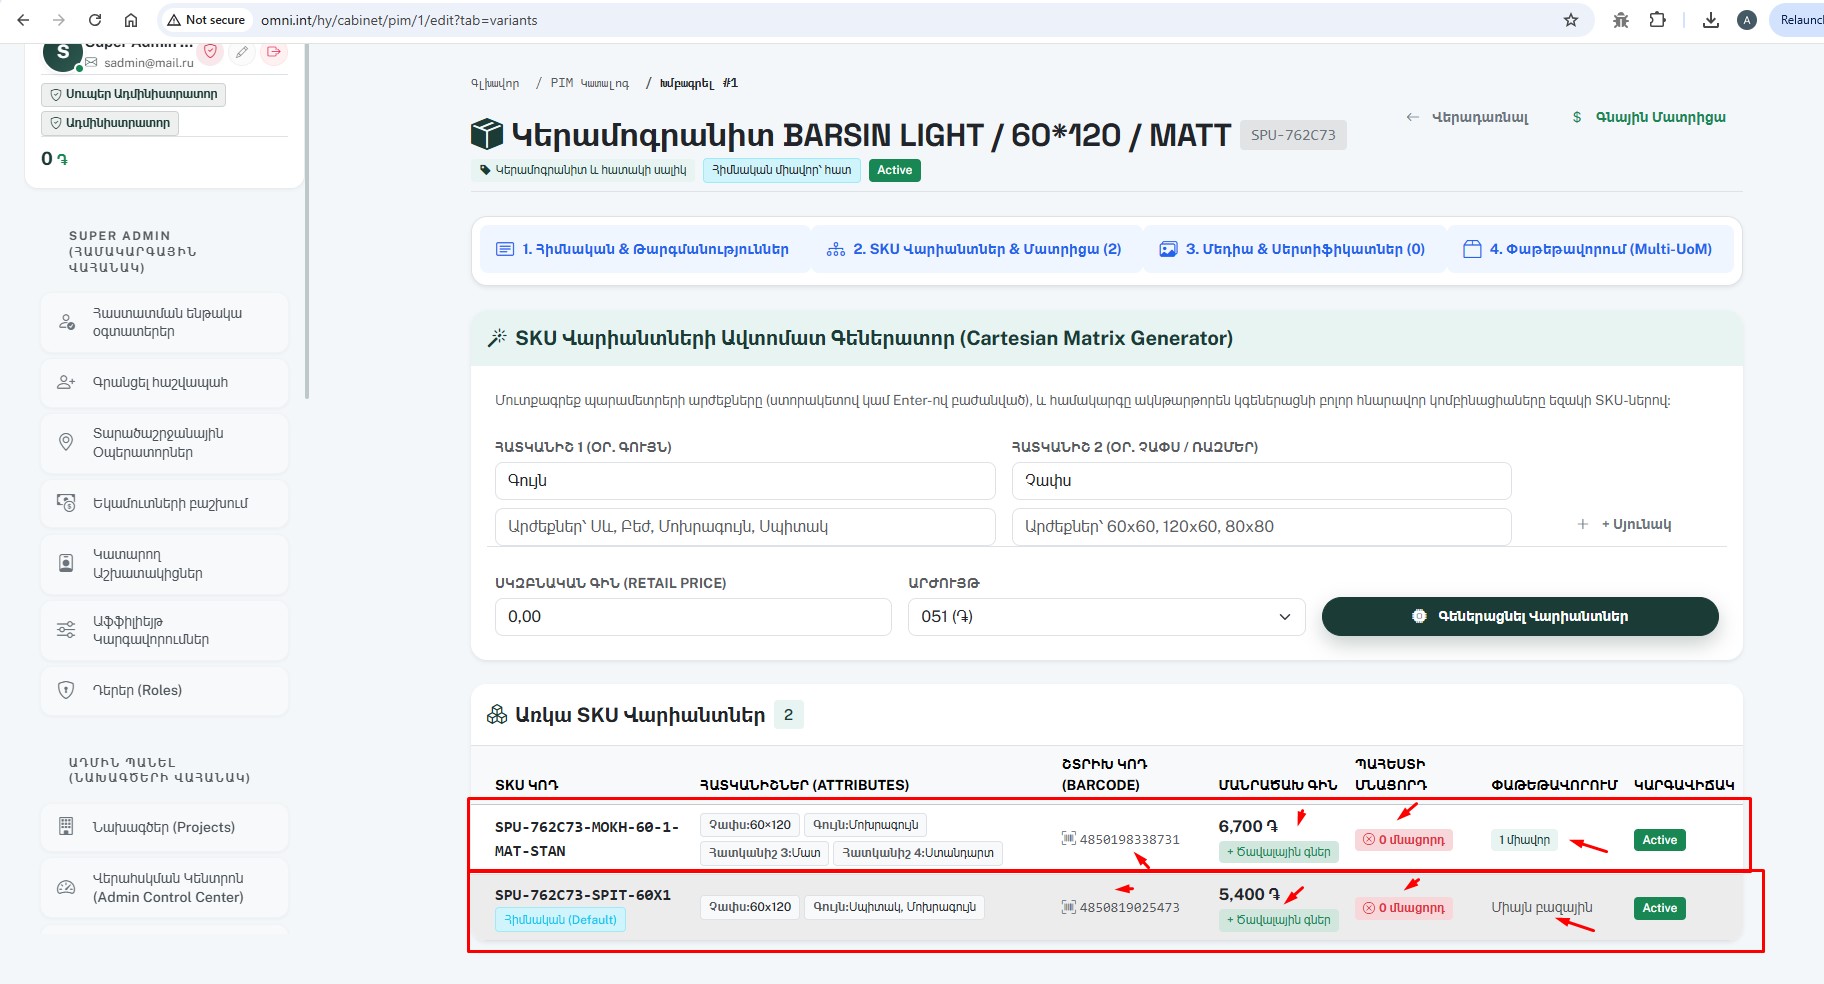Screen dimensions: 1824x984
Task: Click the shield icon of Դերեր (Roles)
Action: (x=66, y=690)
